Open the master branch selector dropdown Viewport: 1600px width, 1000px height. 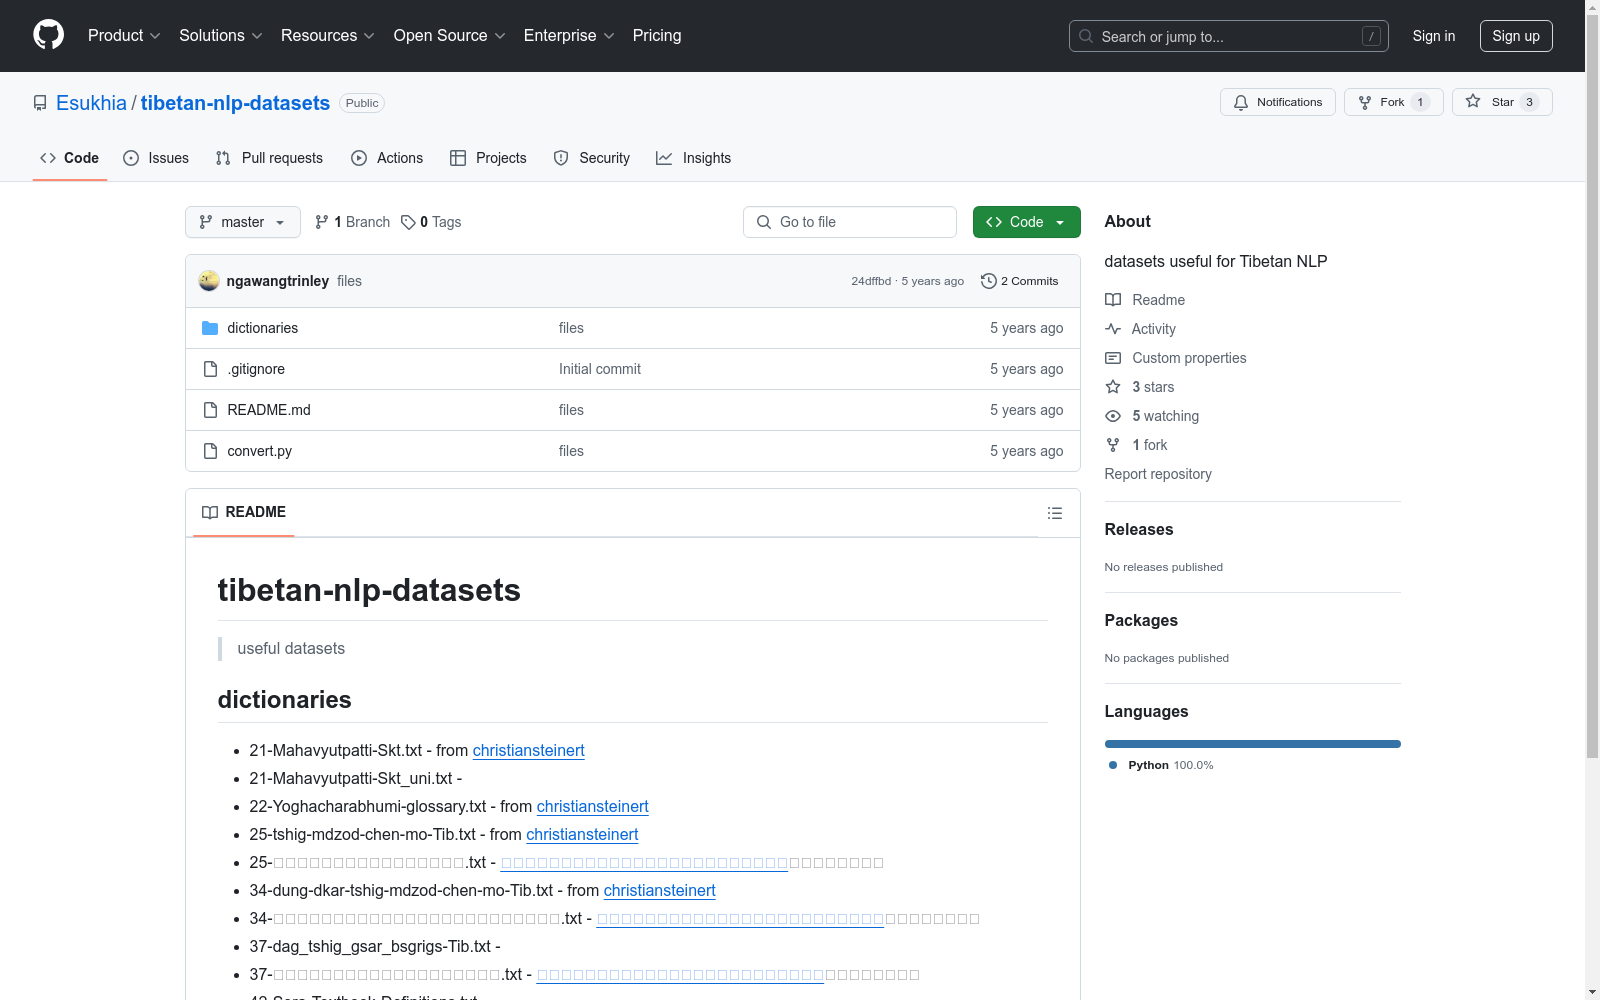point(243,222)
